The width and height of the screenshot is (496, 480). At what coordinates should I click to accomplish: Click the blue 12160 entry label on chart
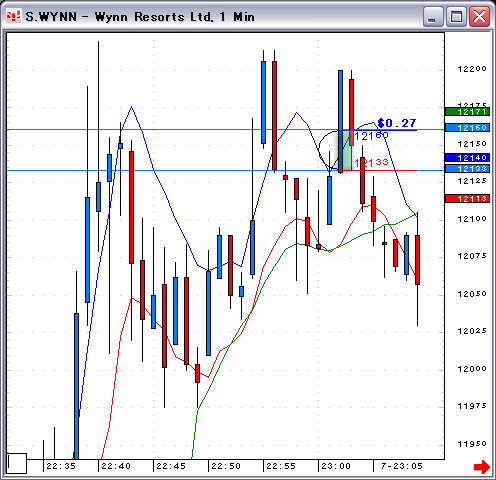click(x=371, y=136)
